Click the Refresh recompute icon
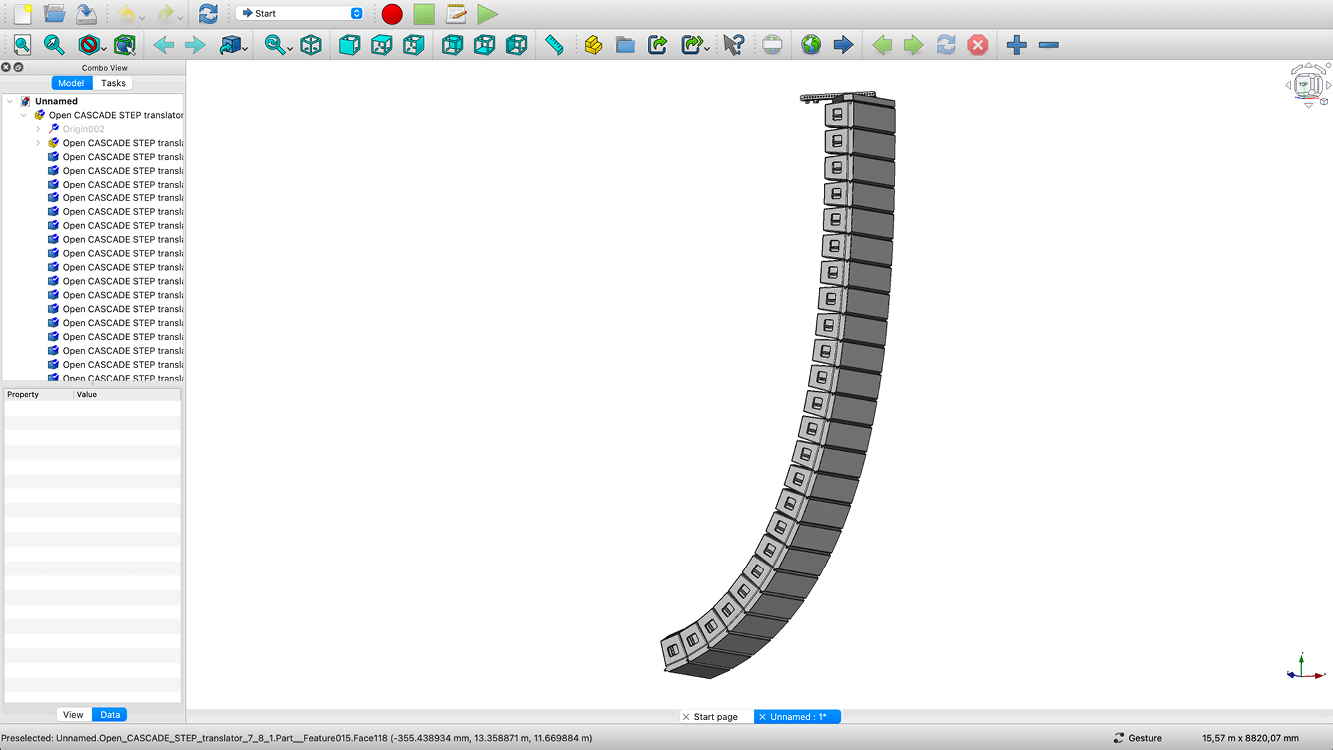 tap(208, 14)
